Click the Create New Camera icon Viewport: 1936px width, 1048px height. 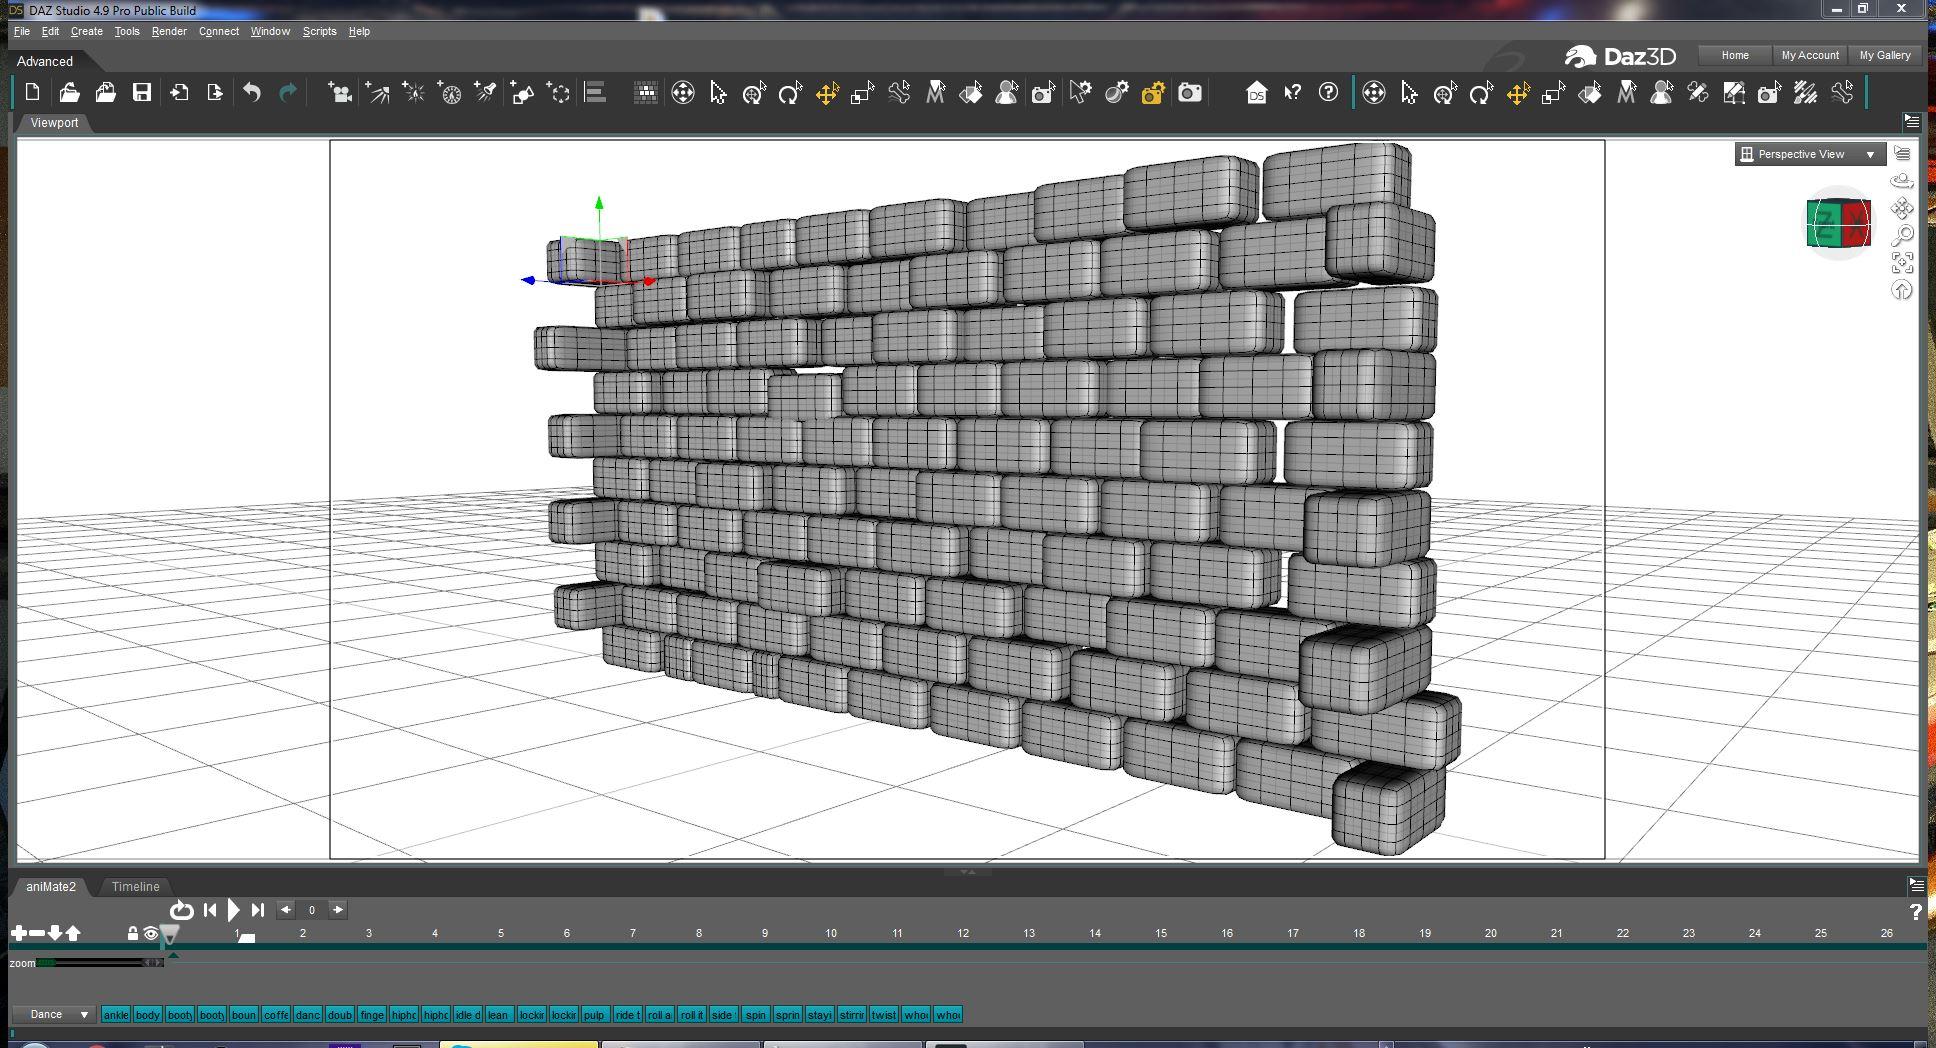[x=340, y=93]
